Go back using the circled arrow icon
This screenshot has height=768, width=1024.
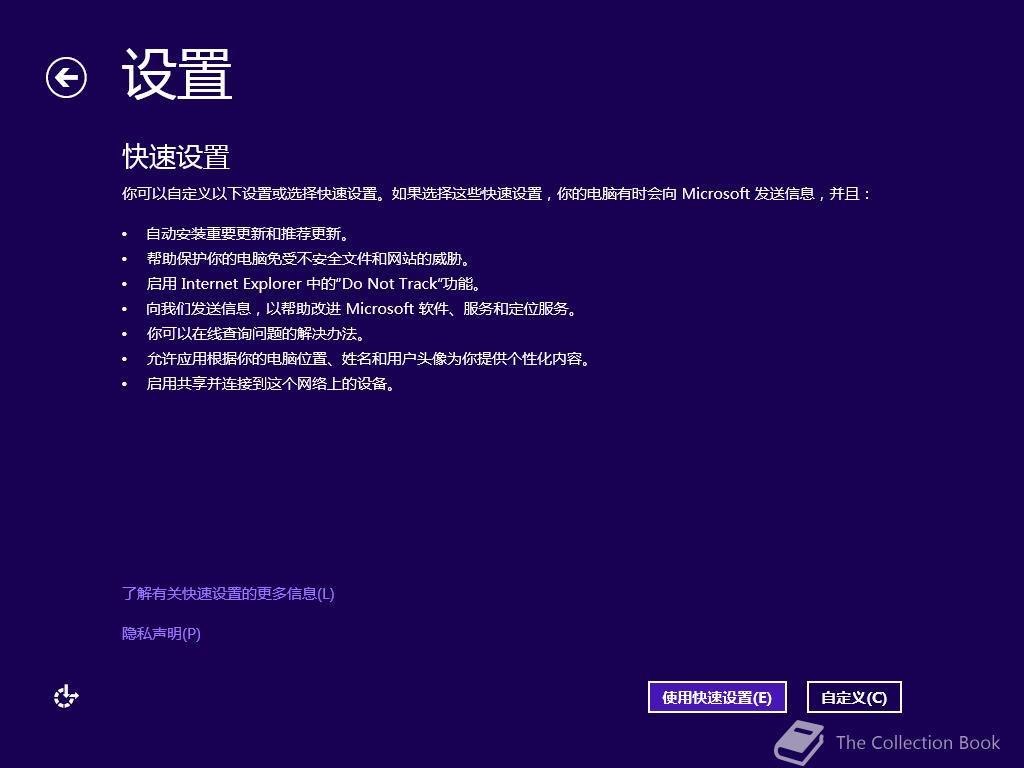[66, 78]
